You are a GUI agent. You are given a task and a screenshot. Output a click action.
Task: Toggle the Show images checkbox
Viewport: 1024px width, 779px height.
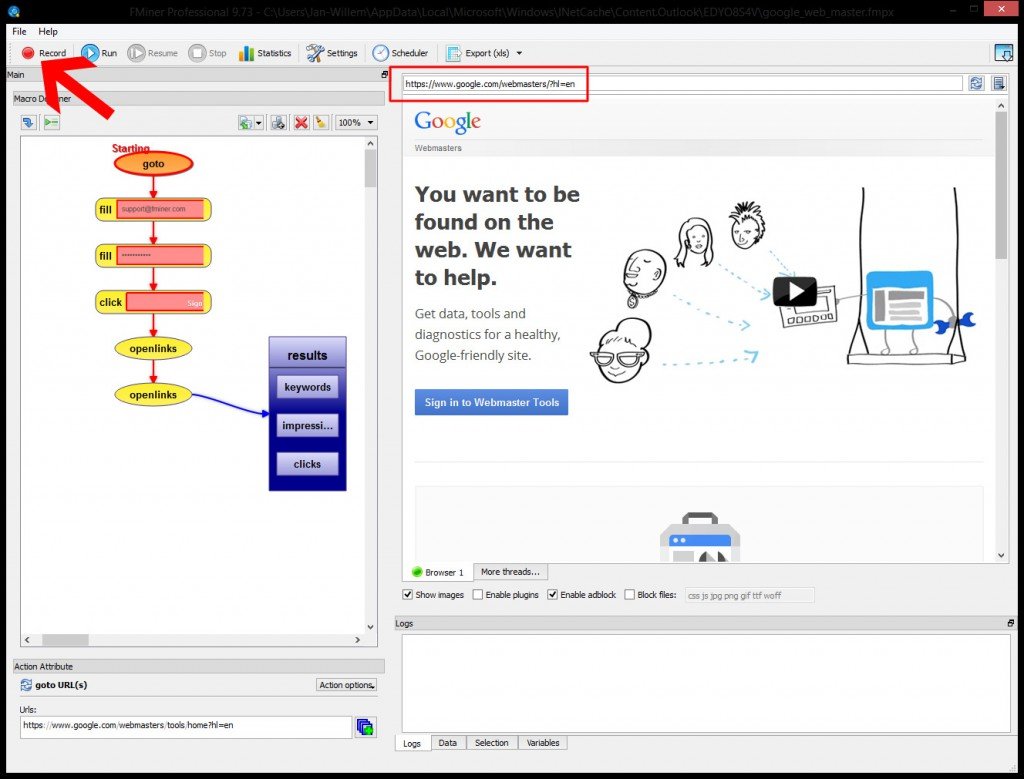pyautogui.click(x=408, y=595)
